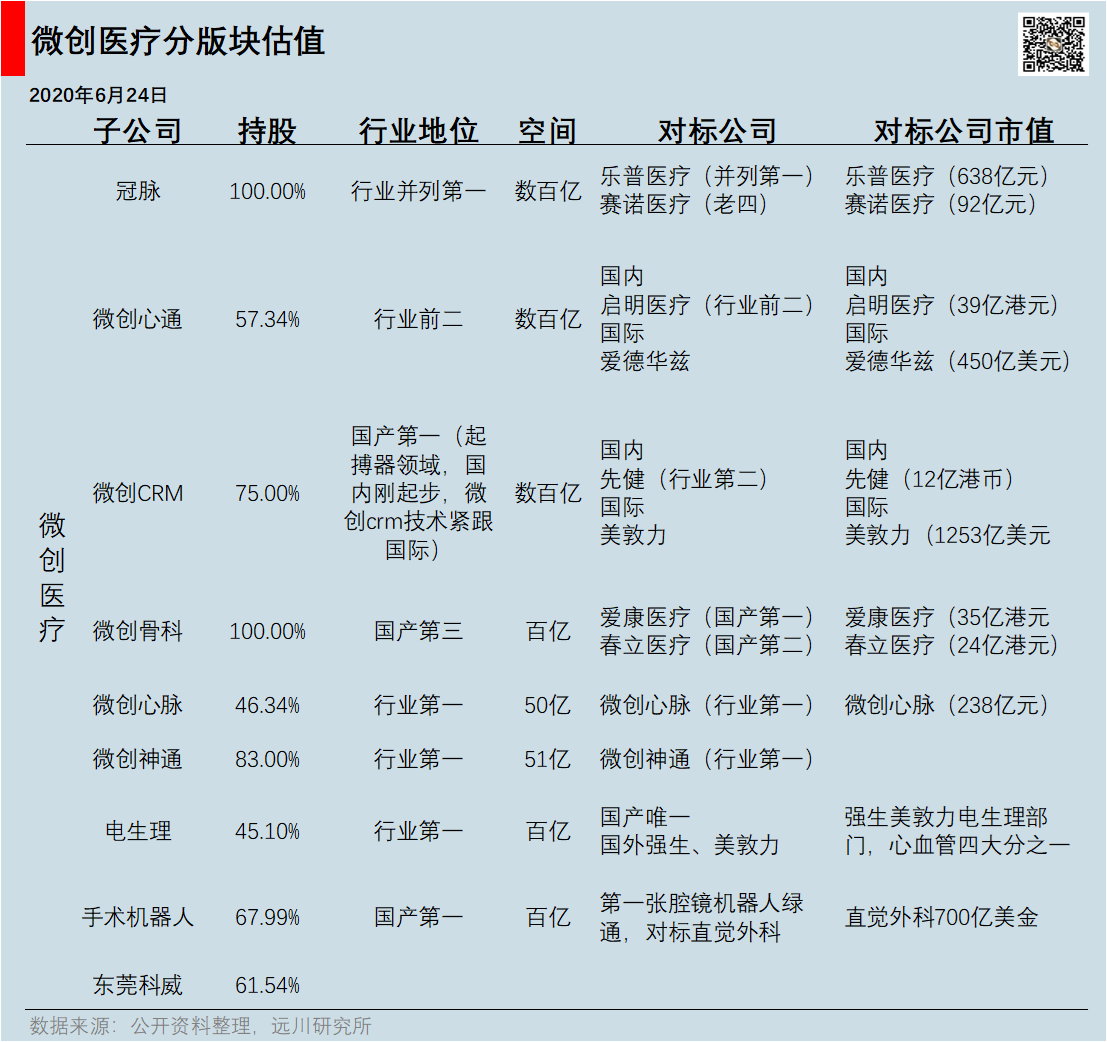Click the "45.10%" shareholding value

pos(267,832)
